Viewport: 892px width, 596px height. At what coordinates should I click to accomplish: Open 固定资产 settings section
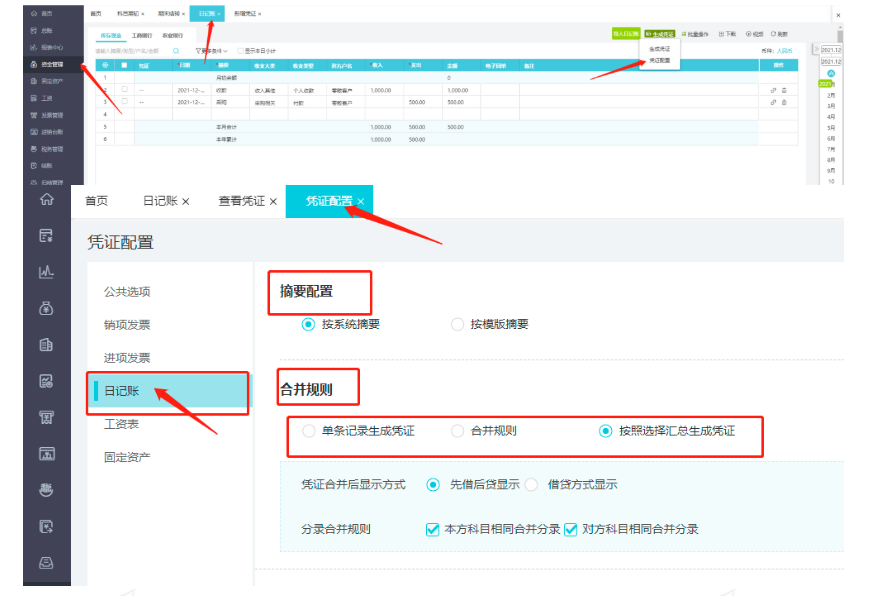(127, 457)
